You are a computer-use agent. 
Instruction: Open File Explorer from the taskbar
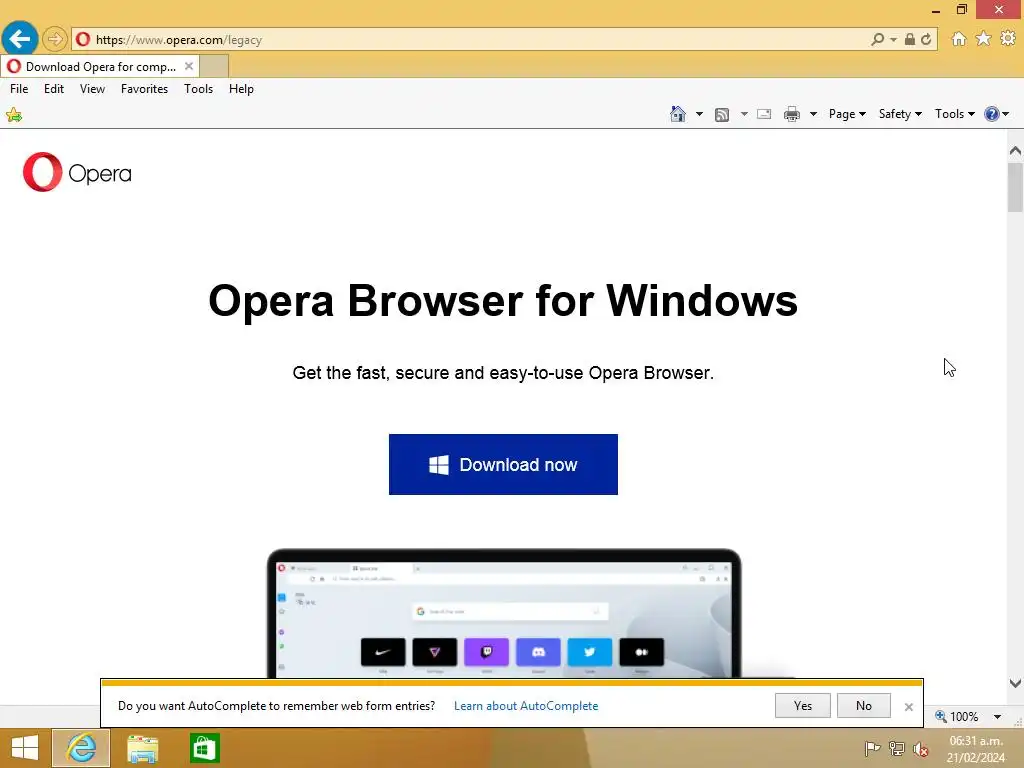142,748
